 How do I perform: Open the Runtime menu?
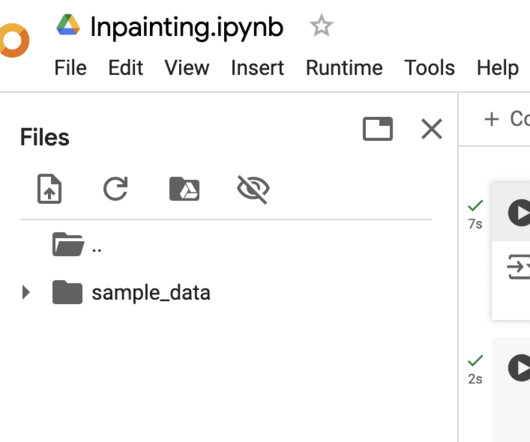coord(344,68)
